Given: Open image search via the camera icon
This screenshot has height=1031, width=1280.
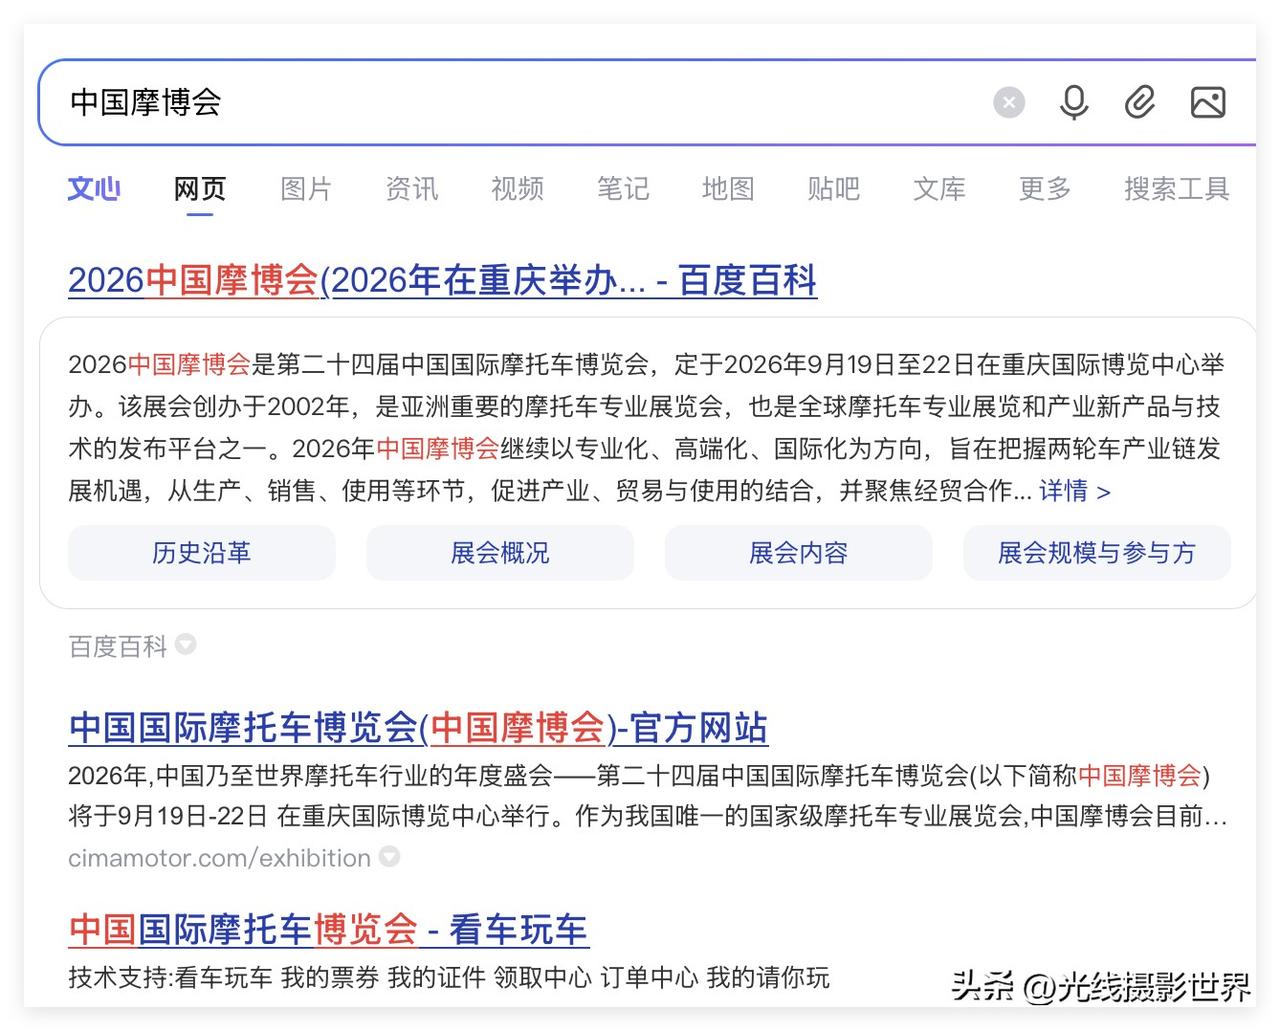Looking at the screenshot, I should tap(1208, 102).
